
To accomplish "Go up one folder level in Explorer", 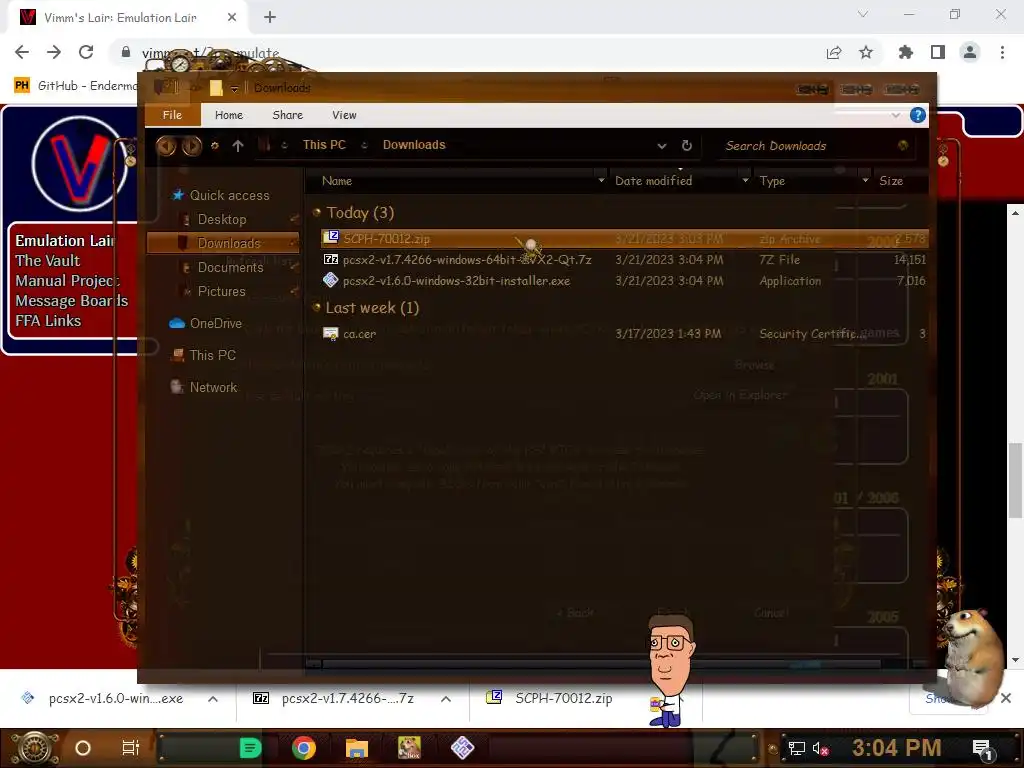I will tap(238, 146).
